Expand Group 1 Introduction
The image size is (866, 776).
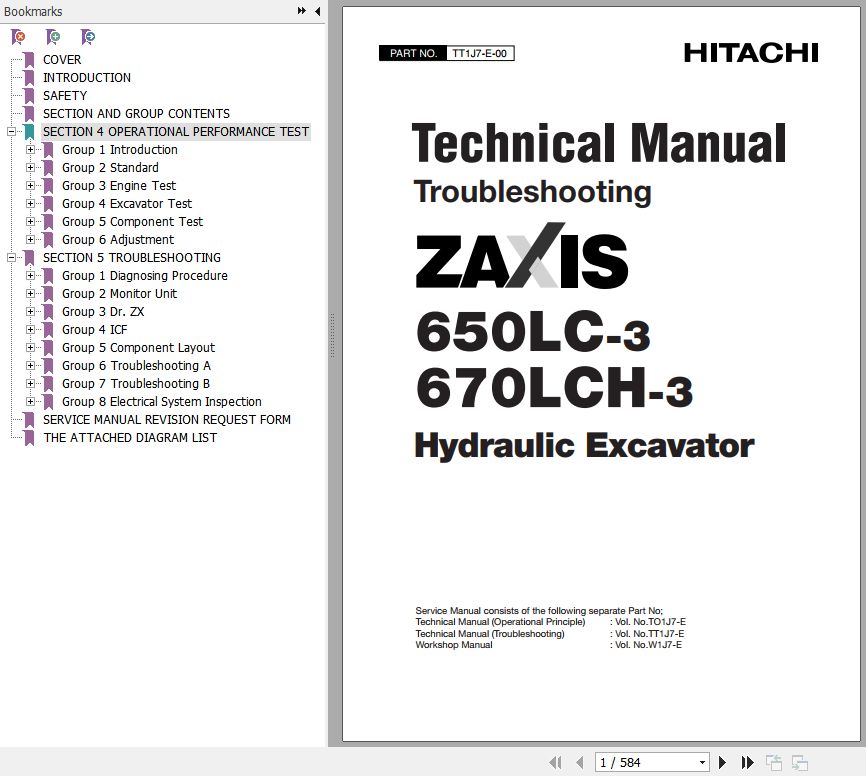click(30, 150)
